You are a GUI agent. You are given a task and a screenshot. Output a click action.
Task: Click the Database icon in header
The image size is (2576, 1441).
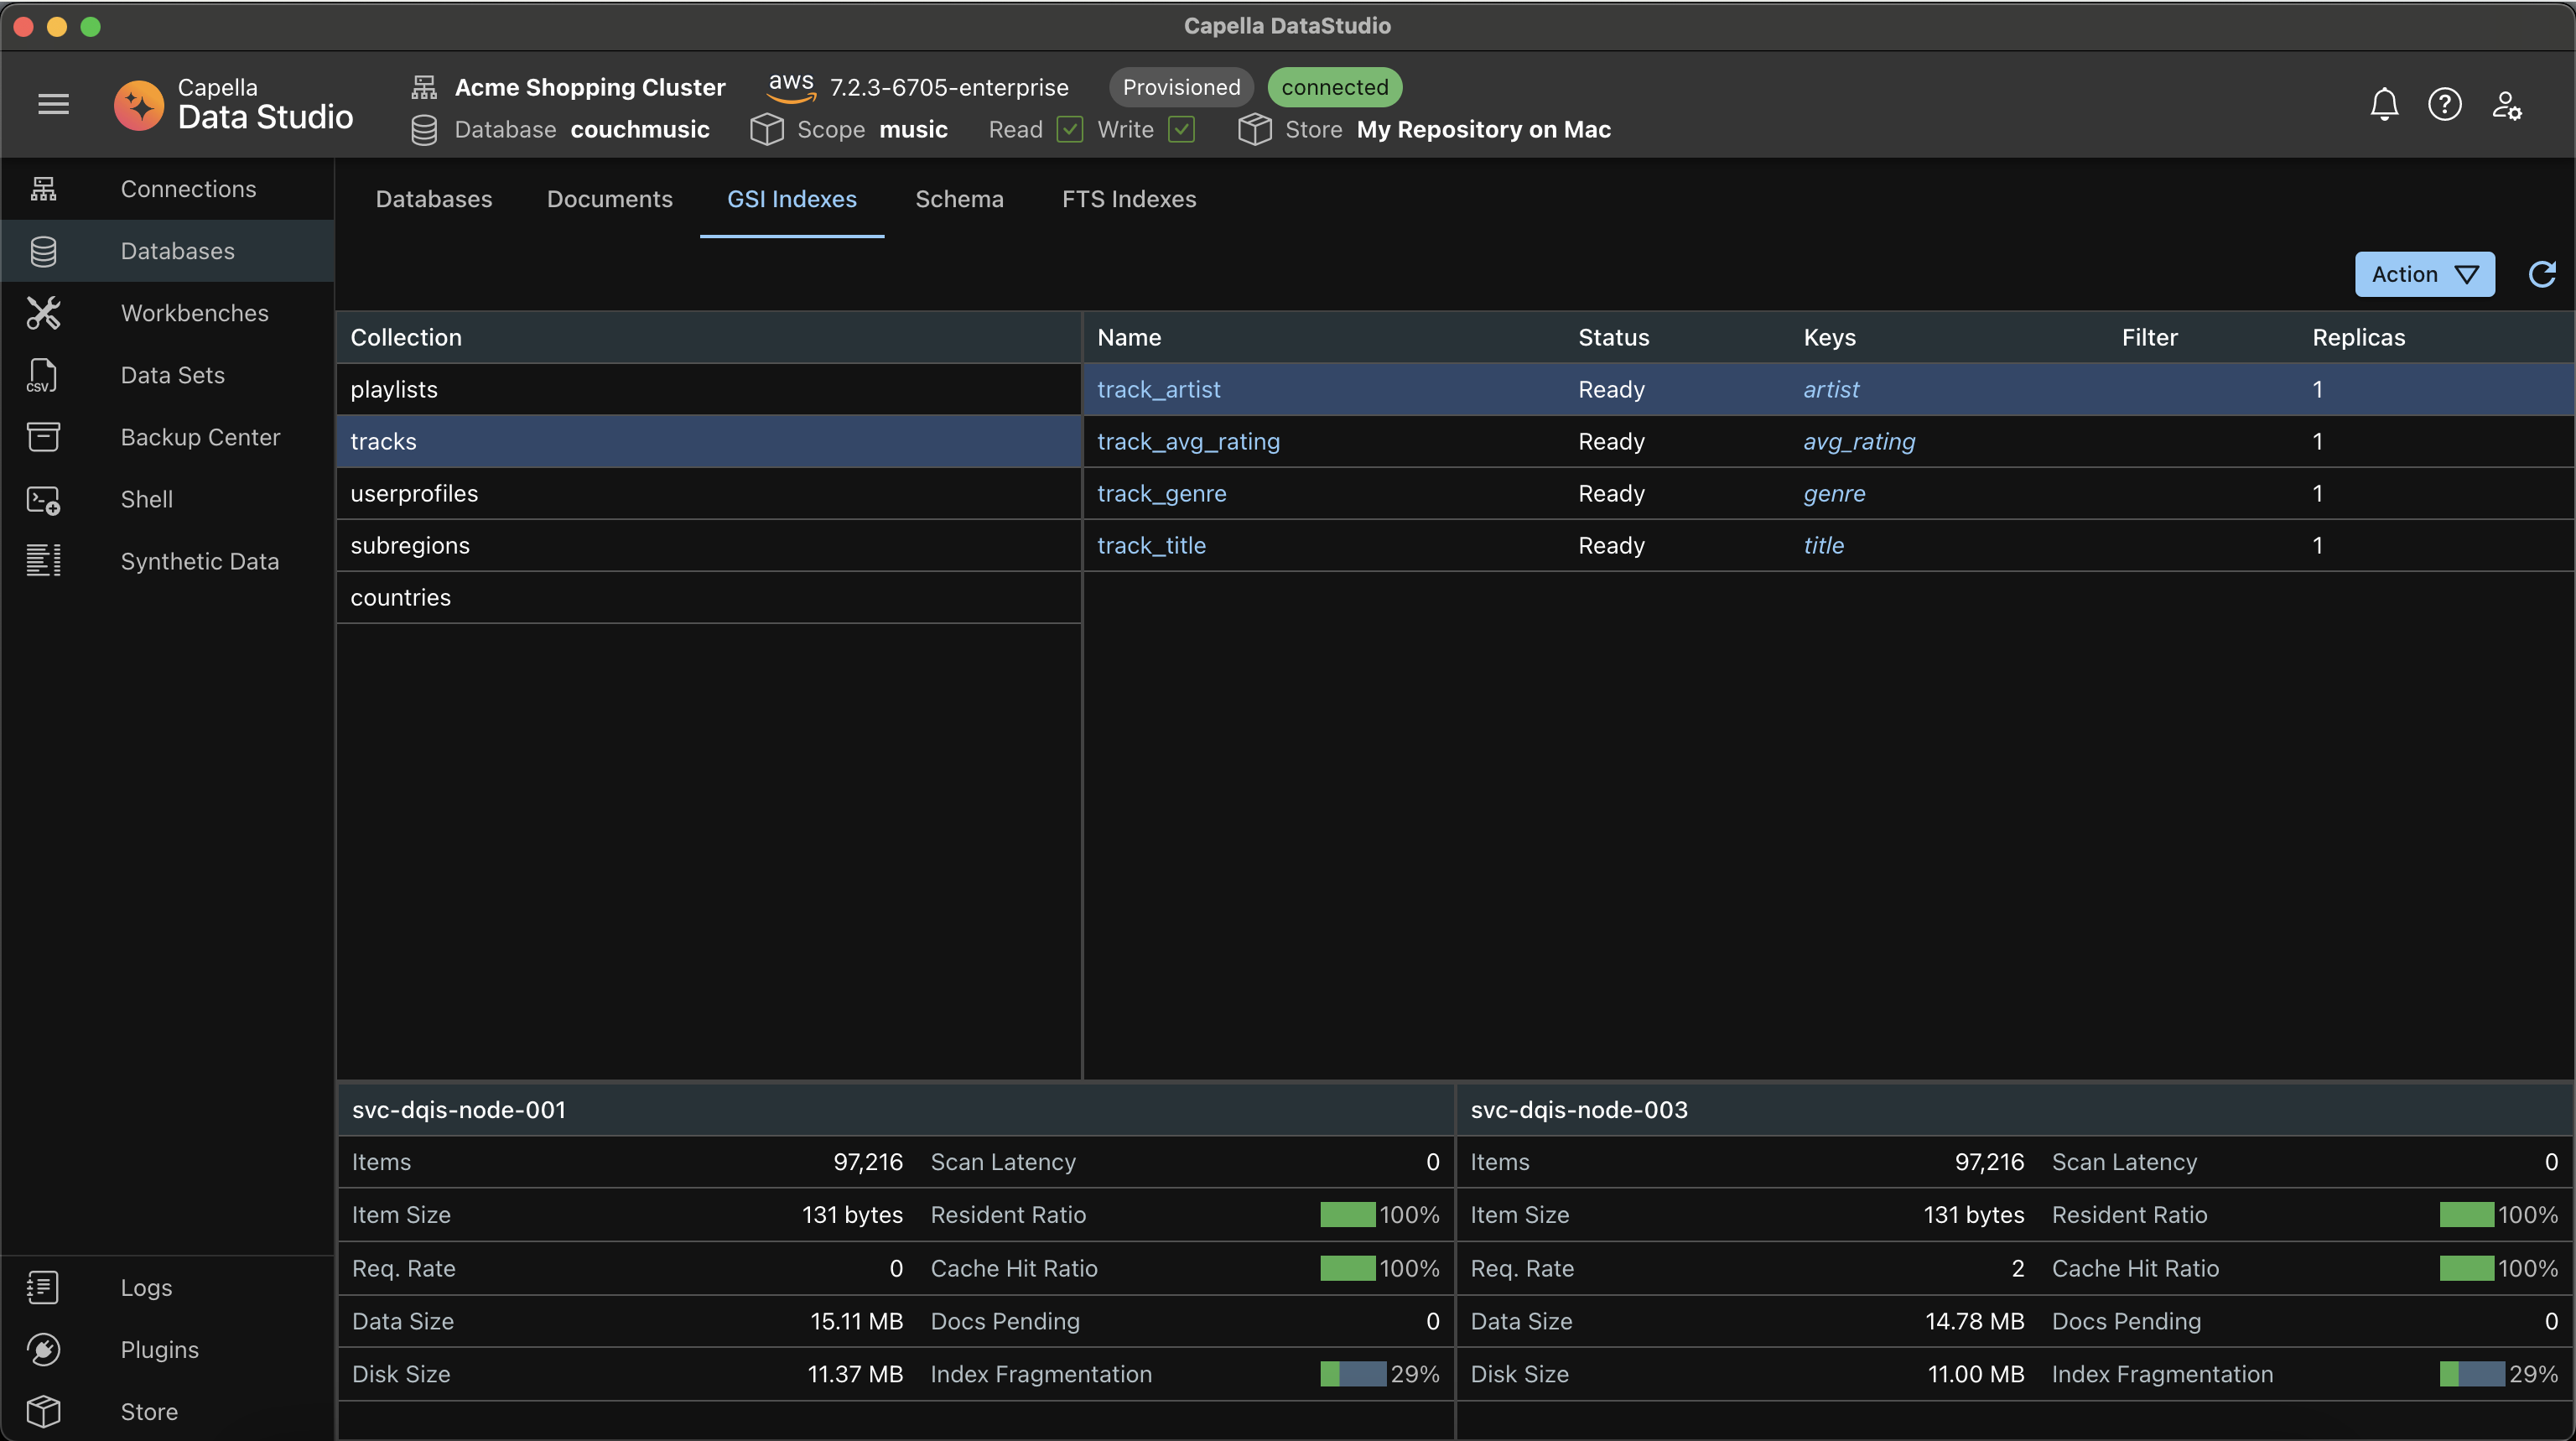[424, 130]
